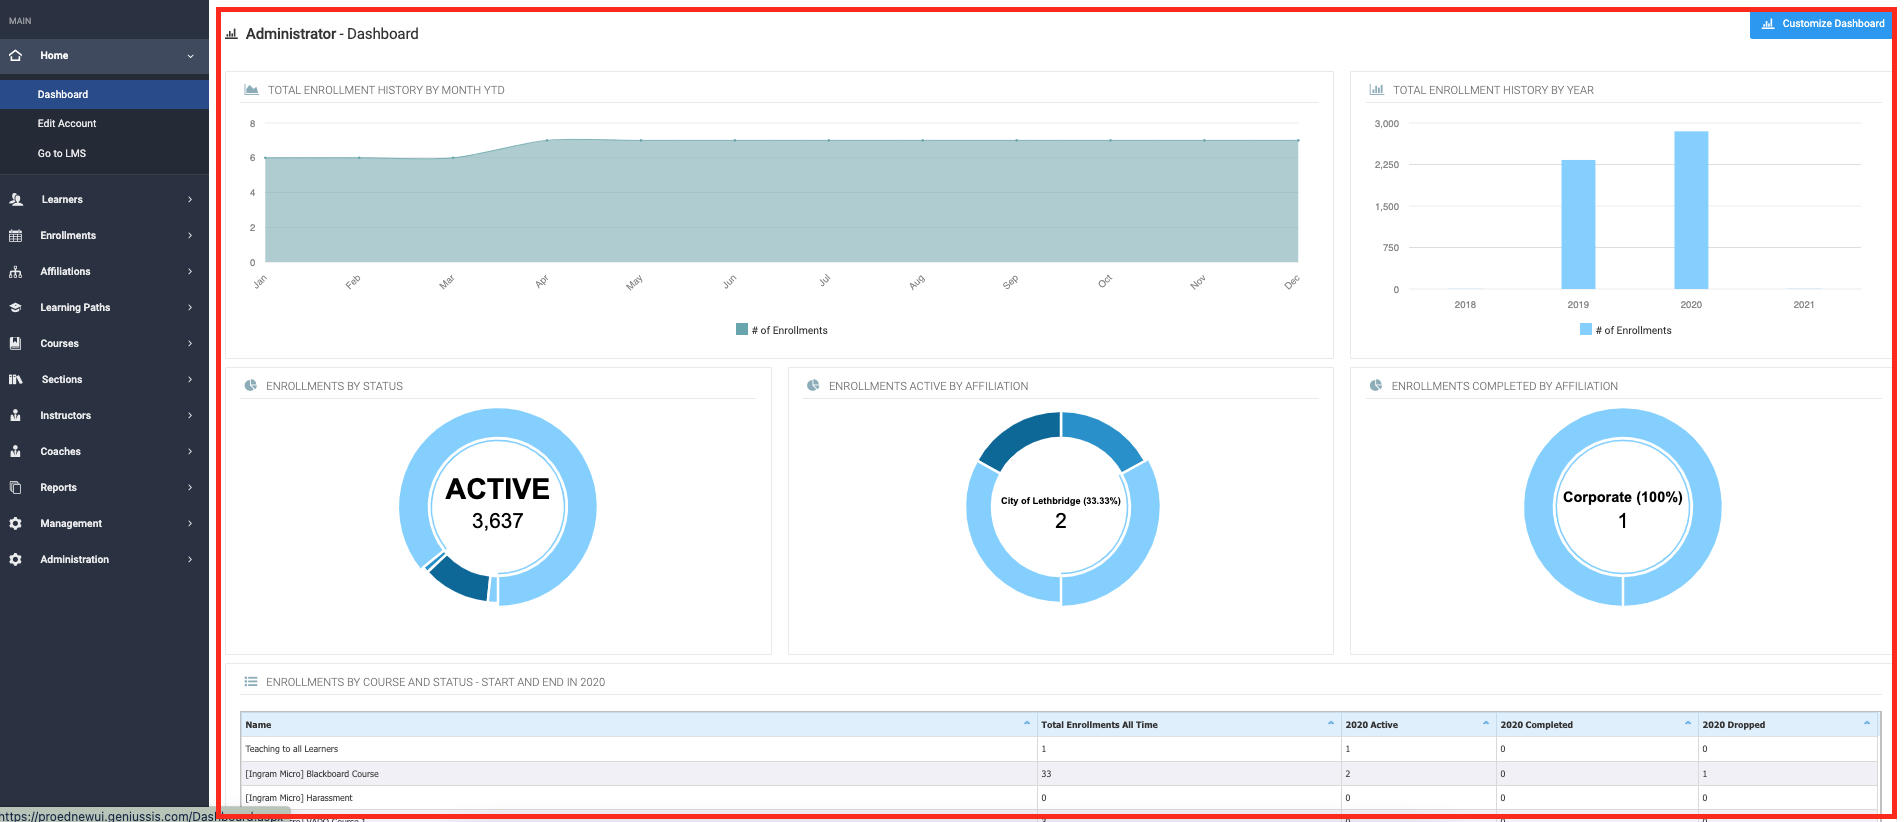Click the Learning Paths graduation cap icon

coord(15,307)
